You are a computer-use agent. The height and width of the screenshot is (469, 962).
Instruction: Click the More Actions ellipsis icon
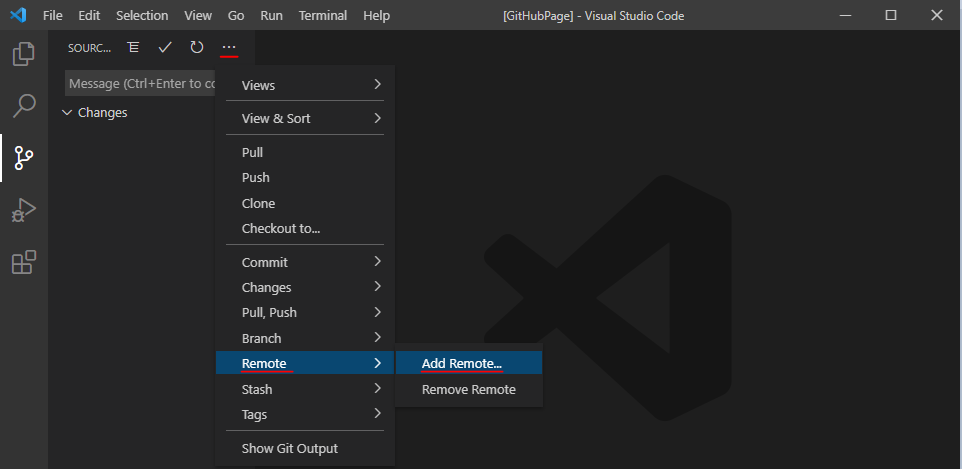[229, 47]
